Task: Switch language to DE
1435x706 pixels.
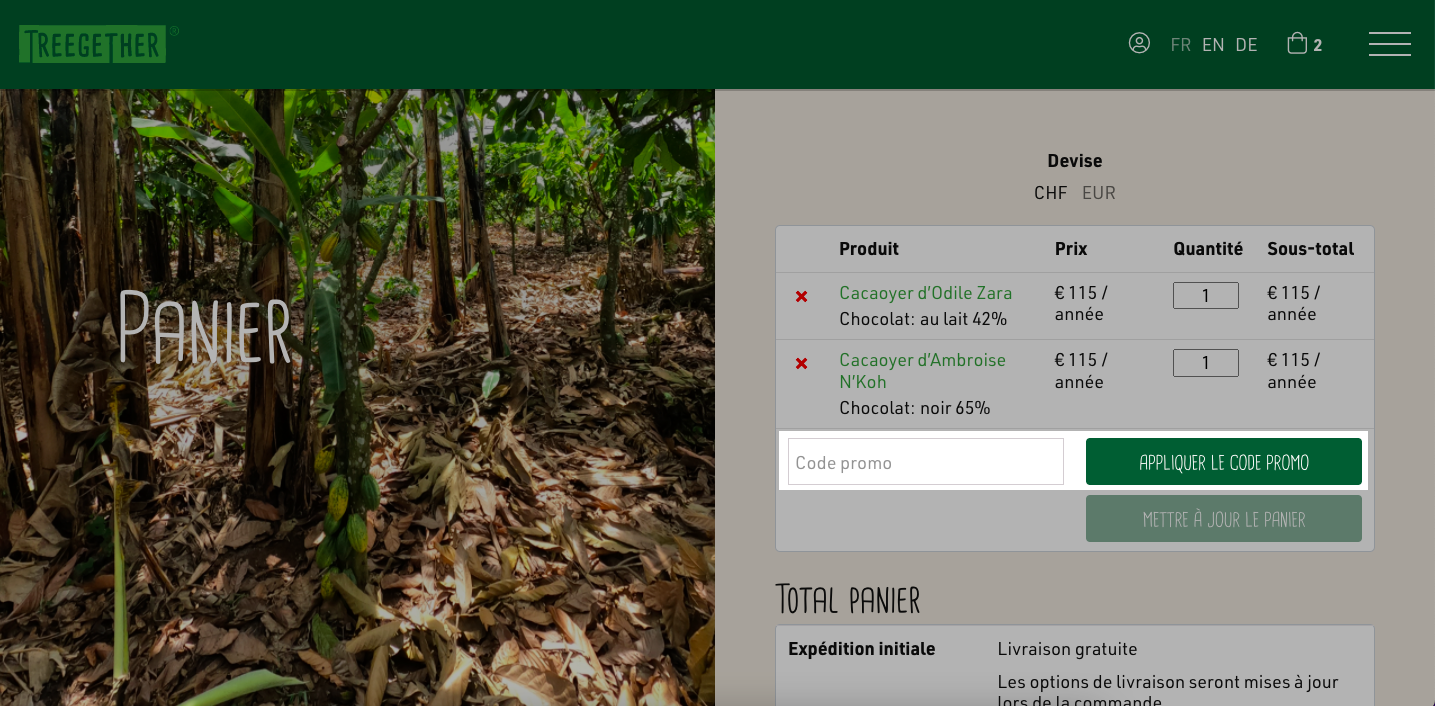Action: pyautogui.click(x=1246, y=44)
